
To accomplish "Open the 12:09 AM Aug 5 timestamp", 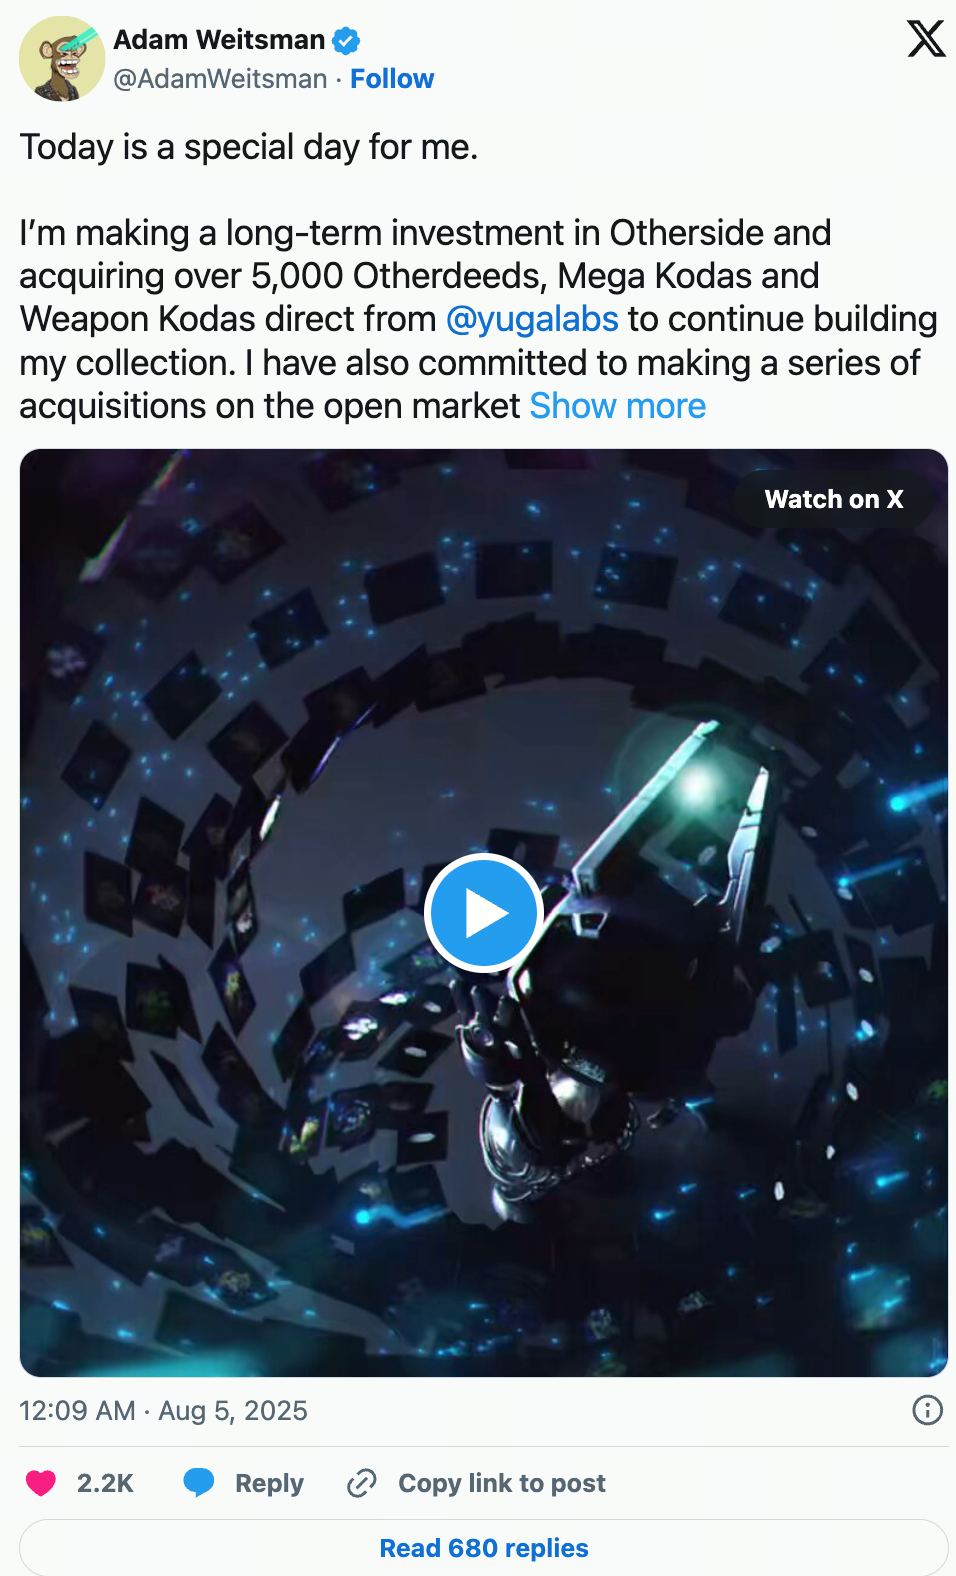I will (x=164, y=1411).
